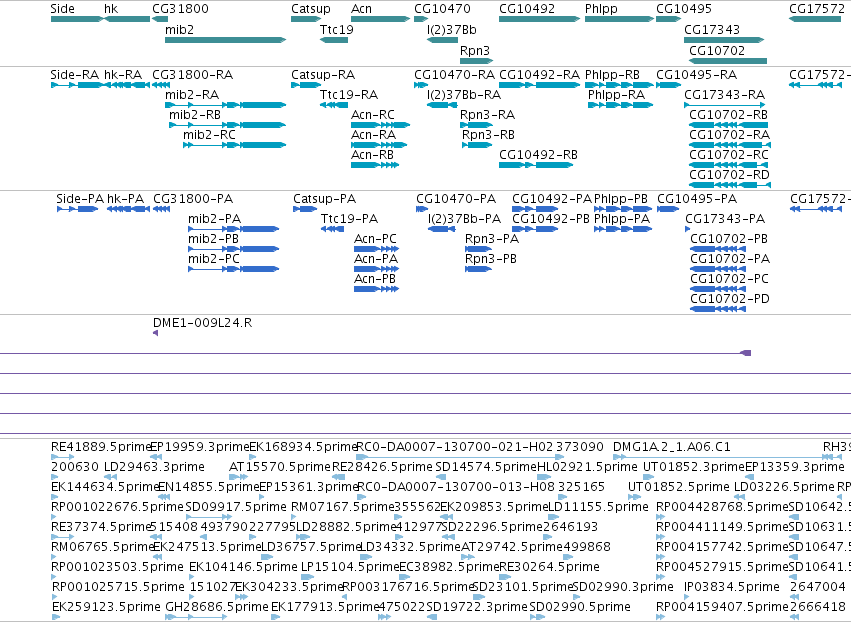This screenshot has height=622, width=851.
Task: Open the HL02921.5prime EST
Action: 544,477
